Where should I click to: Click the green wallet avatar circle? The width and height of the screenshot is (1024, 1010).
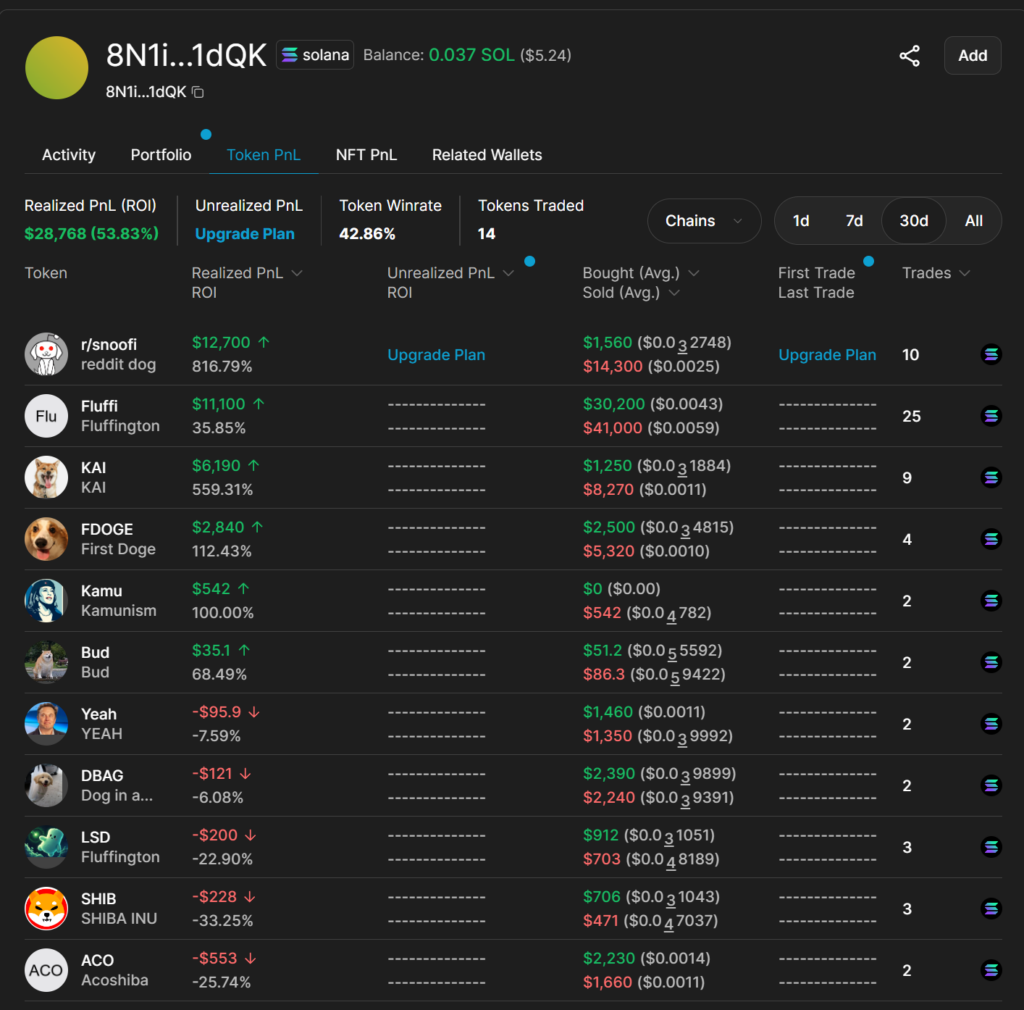click(x=57, y=68)
